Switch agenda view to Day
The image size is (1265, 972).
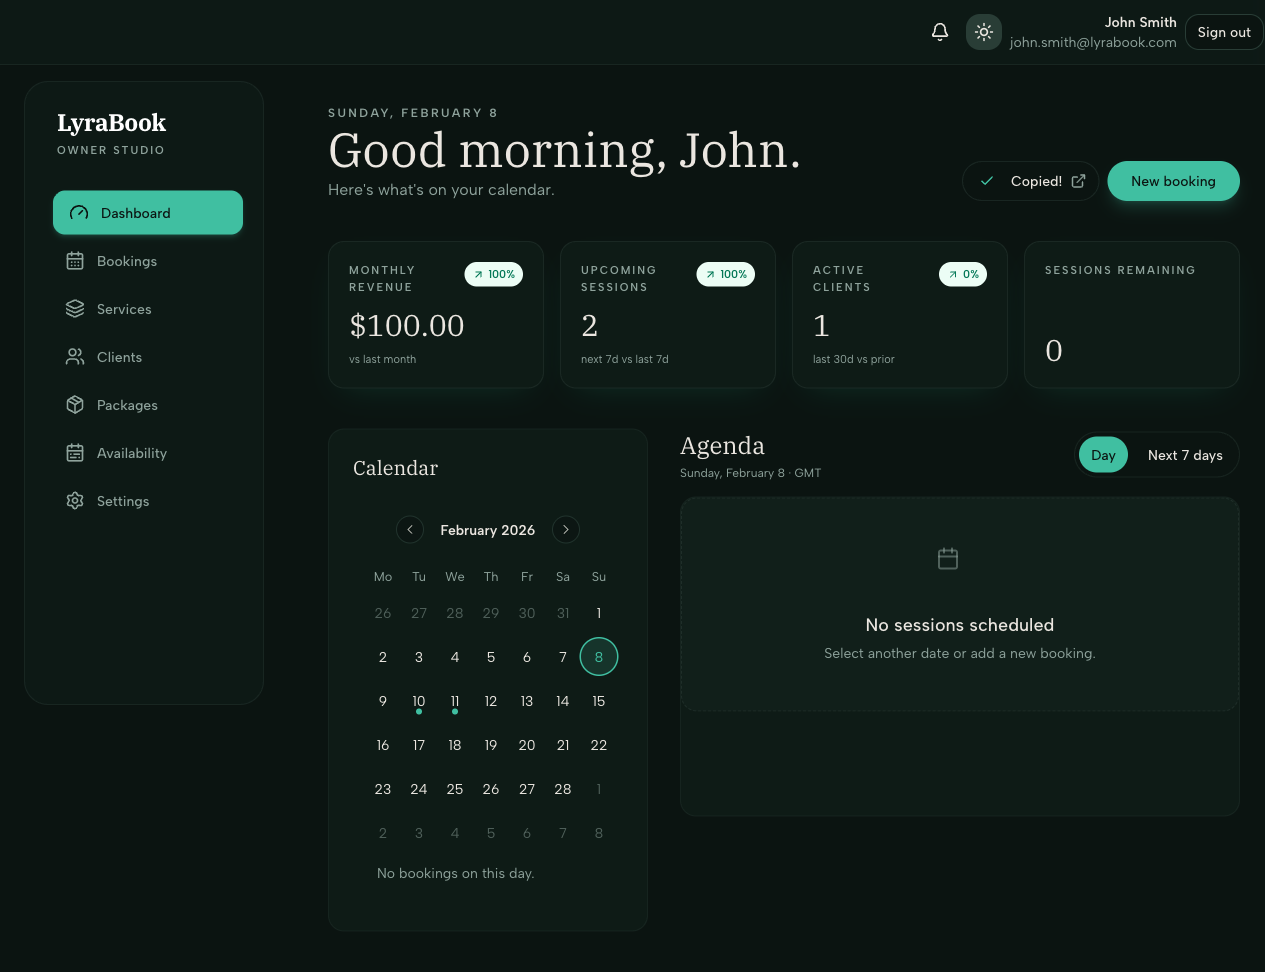click(1103, 454)
